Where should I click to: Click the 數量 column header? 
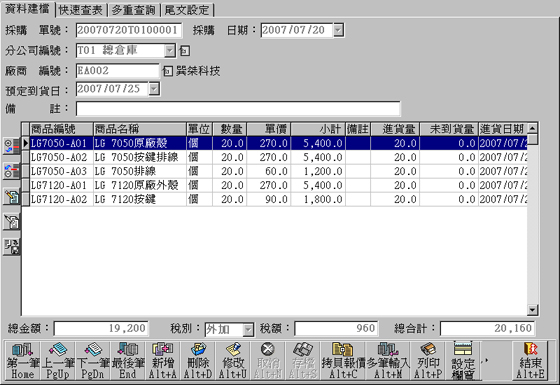[x=229, y=129]
